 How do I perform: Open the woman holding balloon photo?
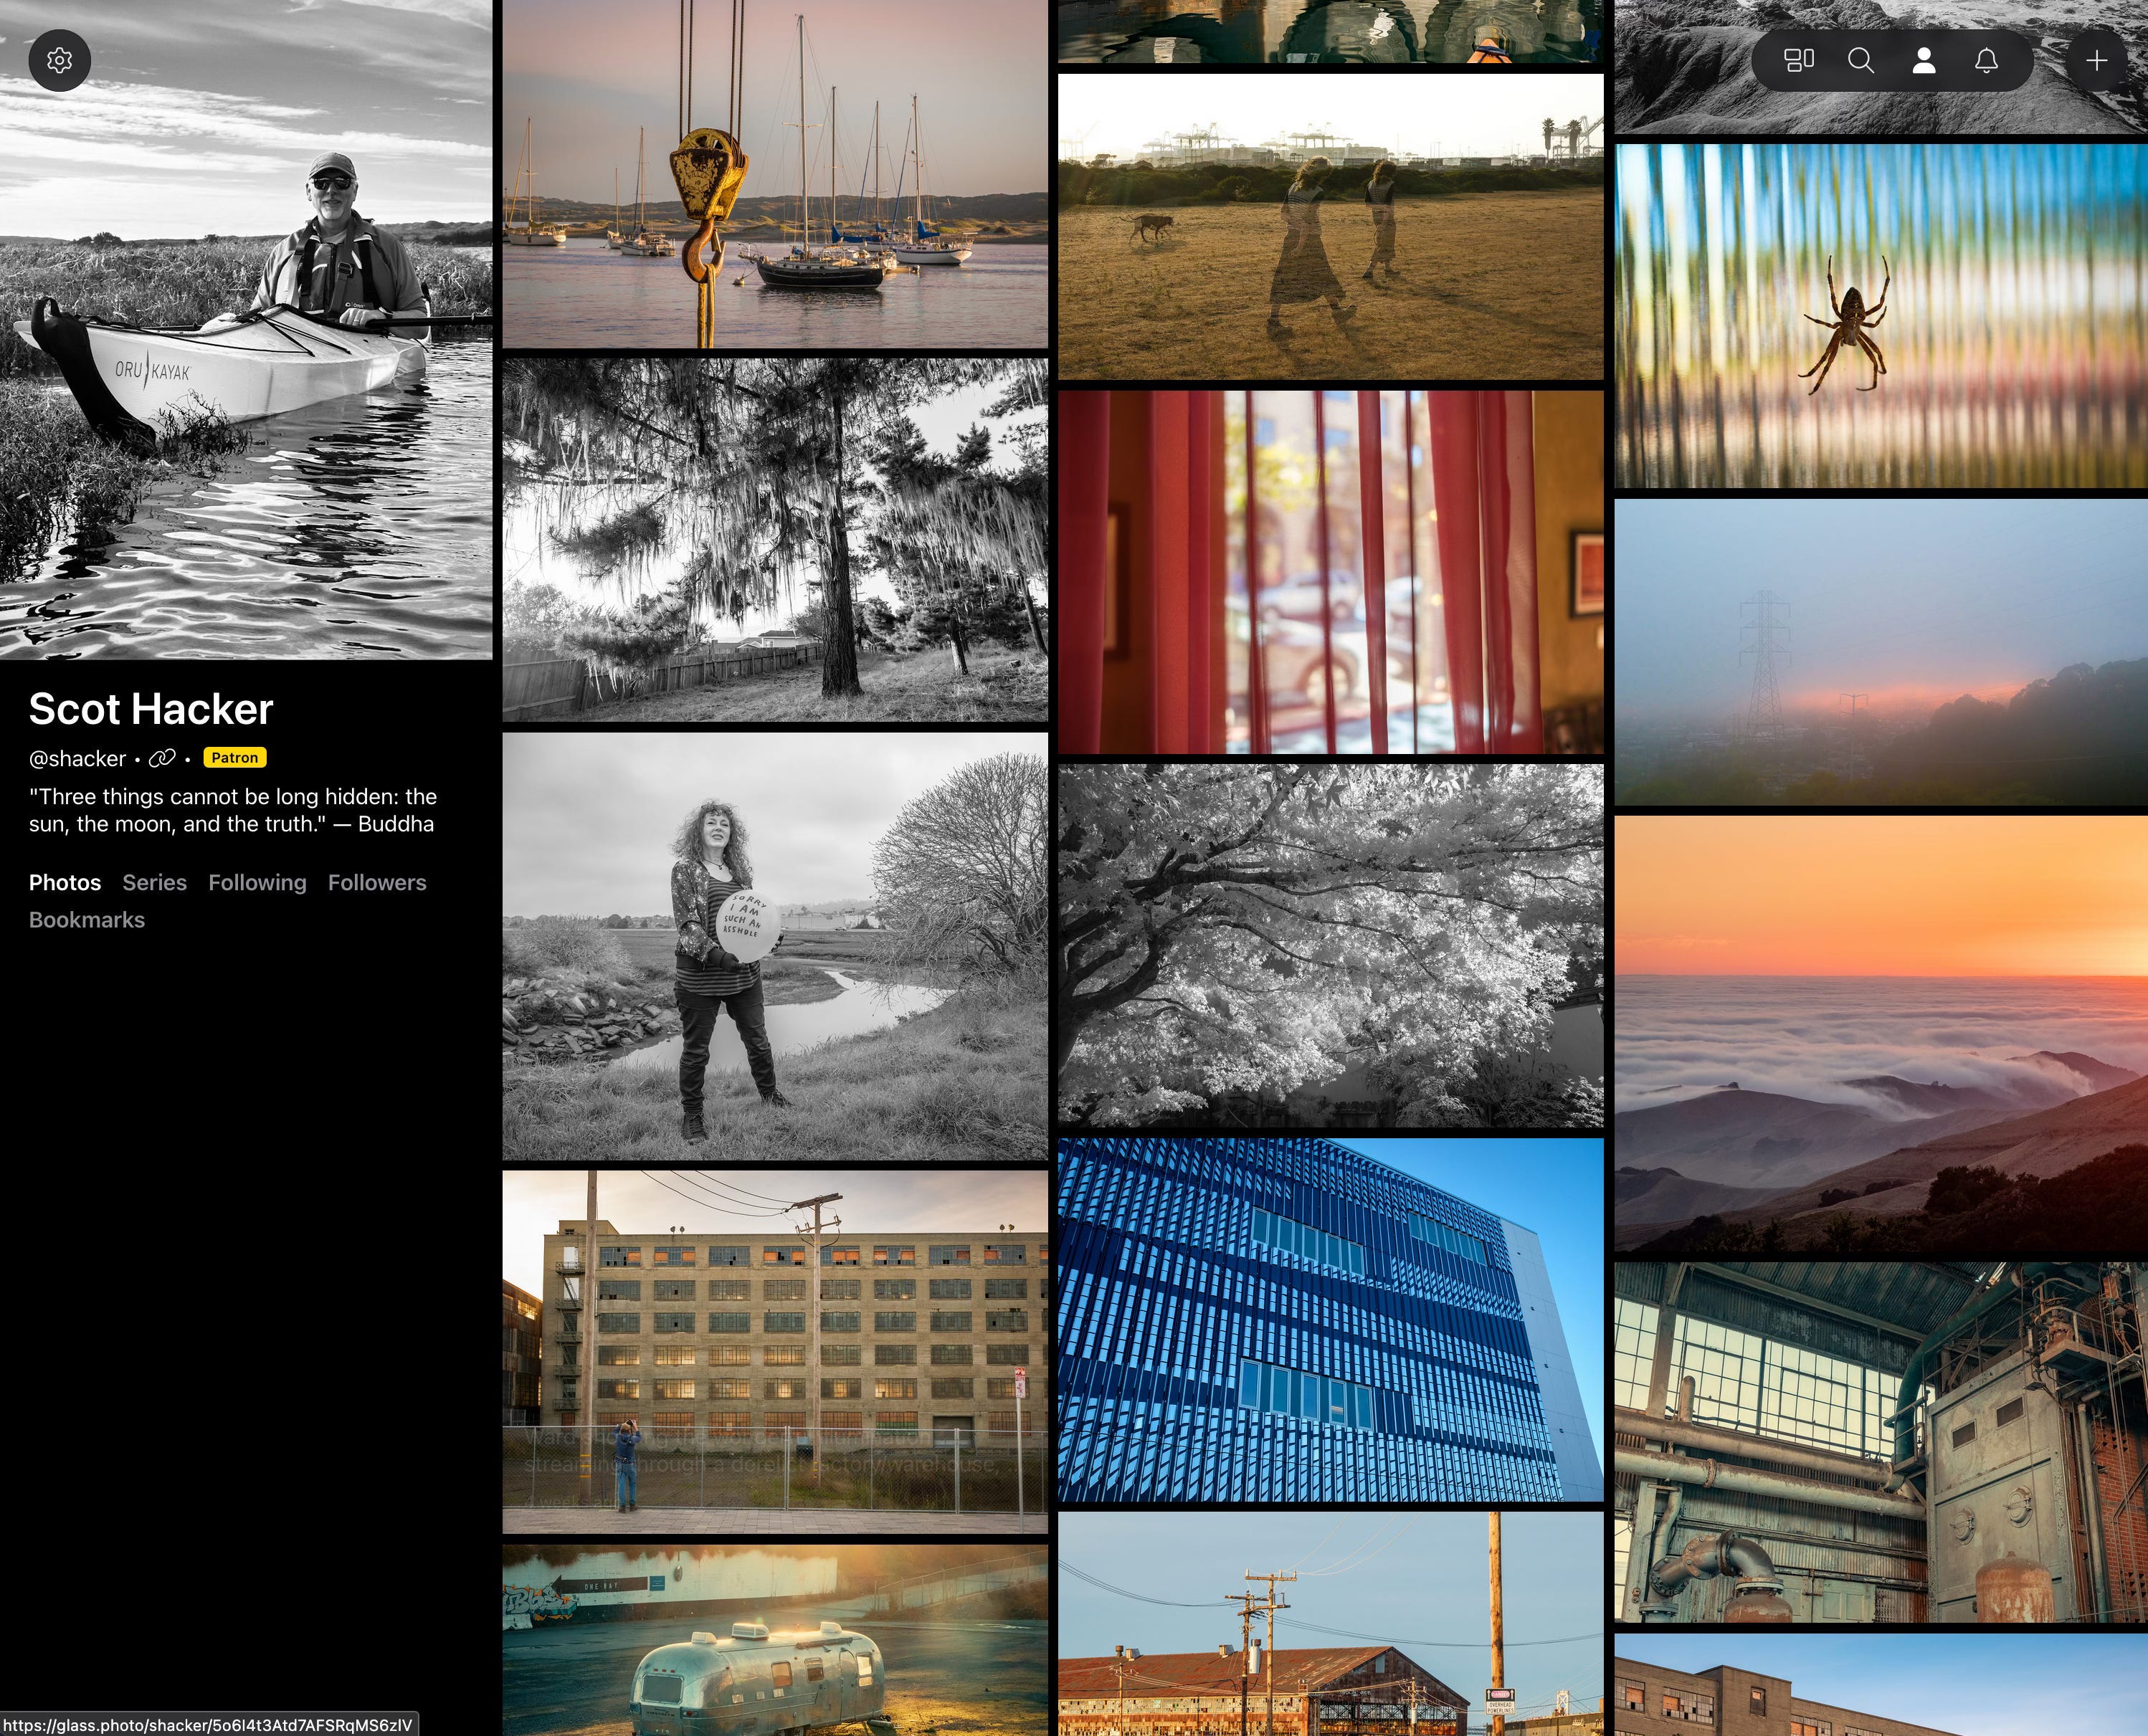point(775,946)
